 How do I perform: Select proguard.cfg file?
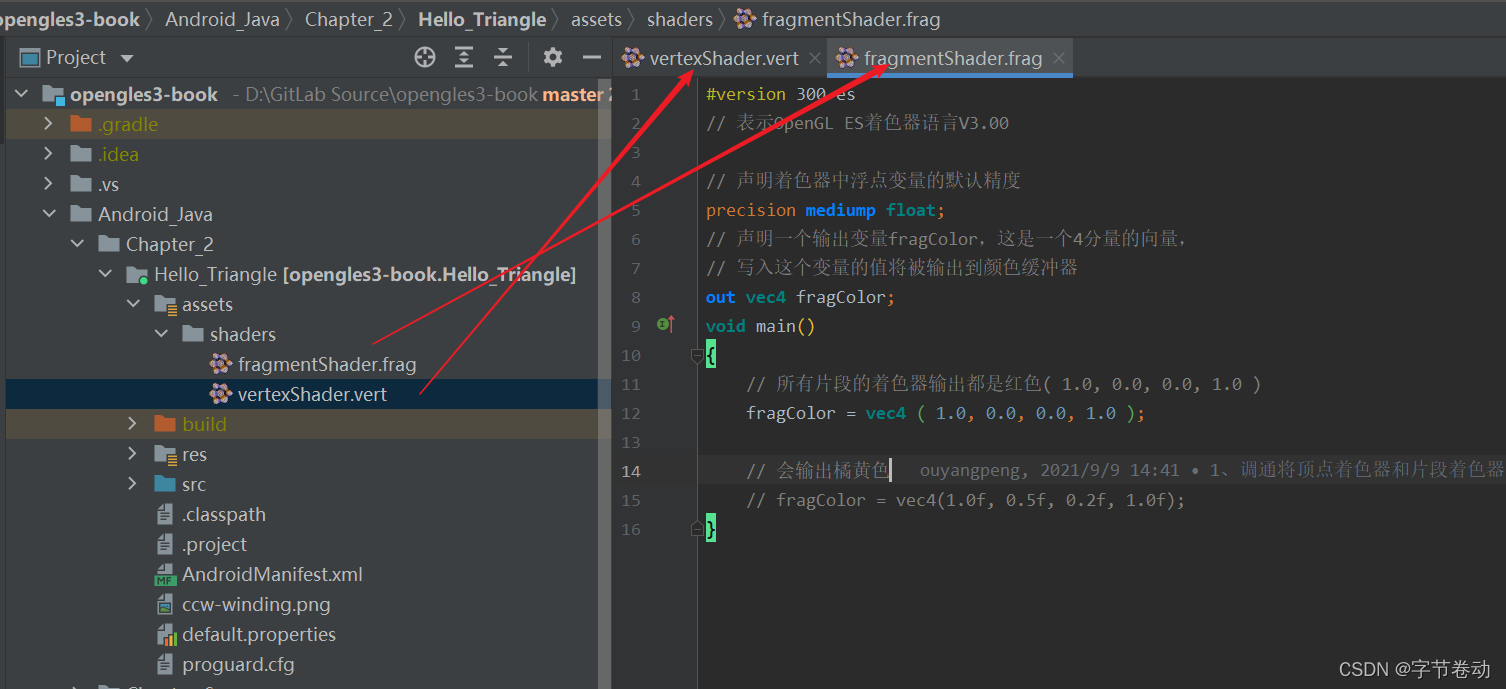tap(238, 664)
